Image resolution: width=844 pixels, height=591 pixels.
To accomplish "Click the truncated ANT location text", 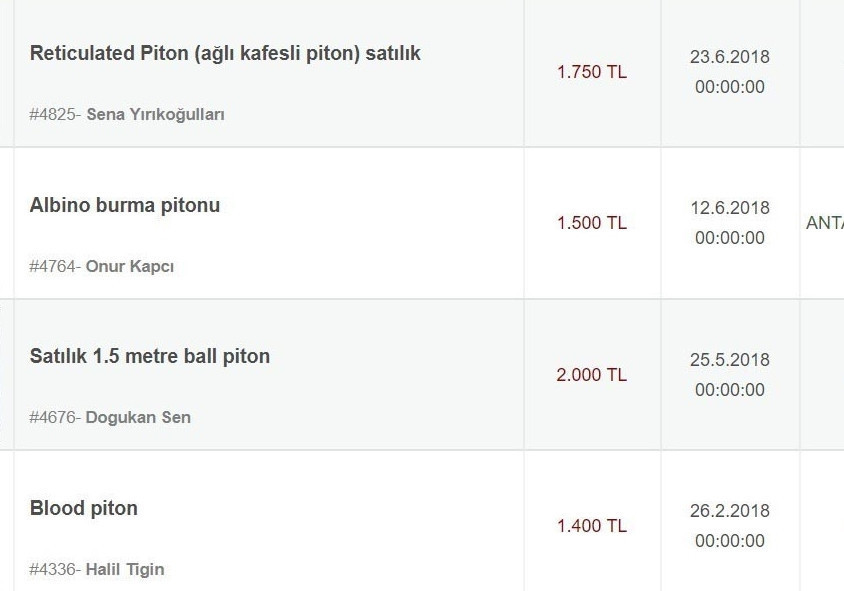I will pos(825,223).
